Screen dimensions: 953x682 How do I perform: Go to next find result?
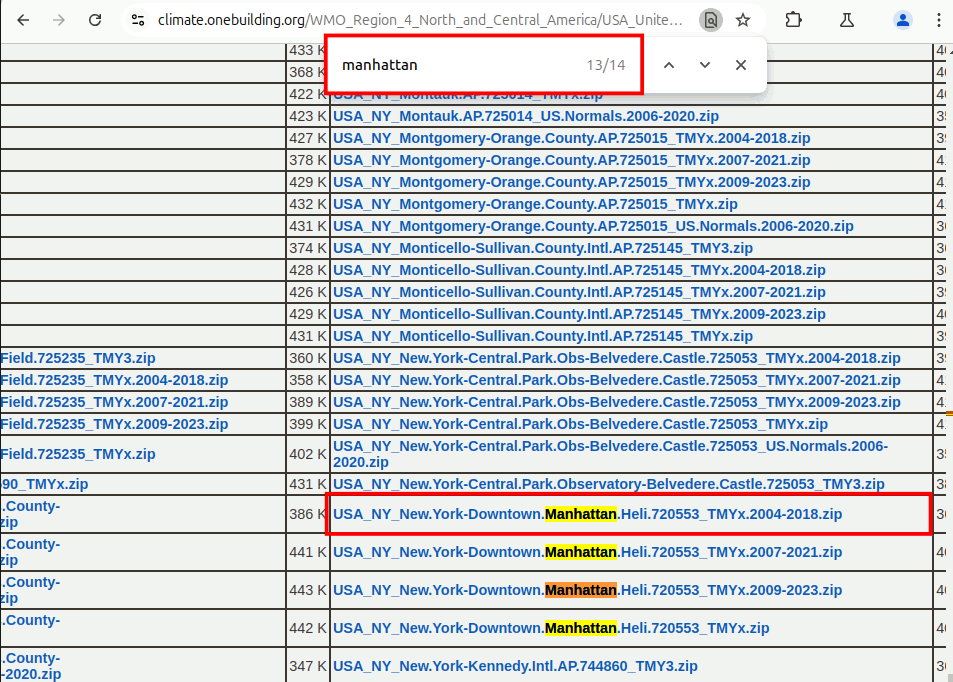point(705,65)
